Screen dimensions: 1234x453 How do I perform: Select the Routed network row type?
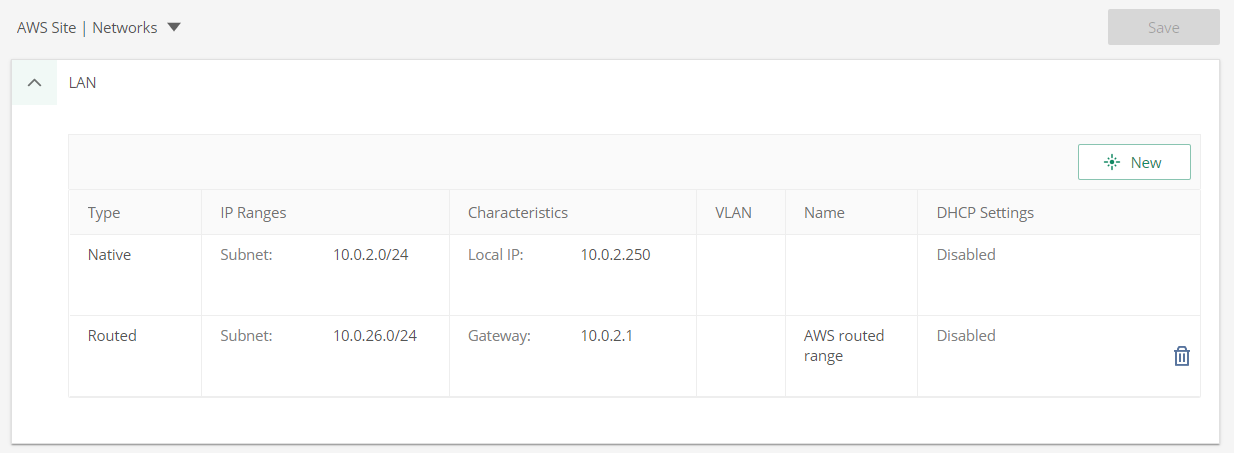coord(112,336)
